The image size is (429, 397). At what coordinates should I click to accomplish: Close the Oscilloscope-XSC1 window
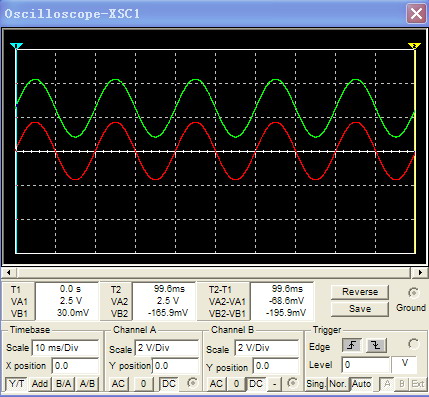click(416, 14)
